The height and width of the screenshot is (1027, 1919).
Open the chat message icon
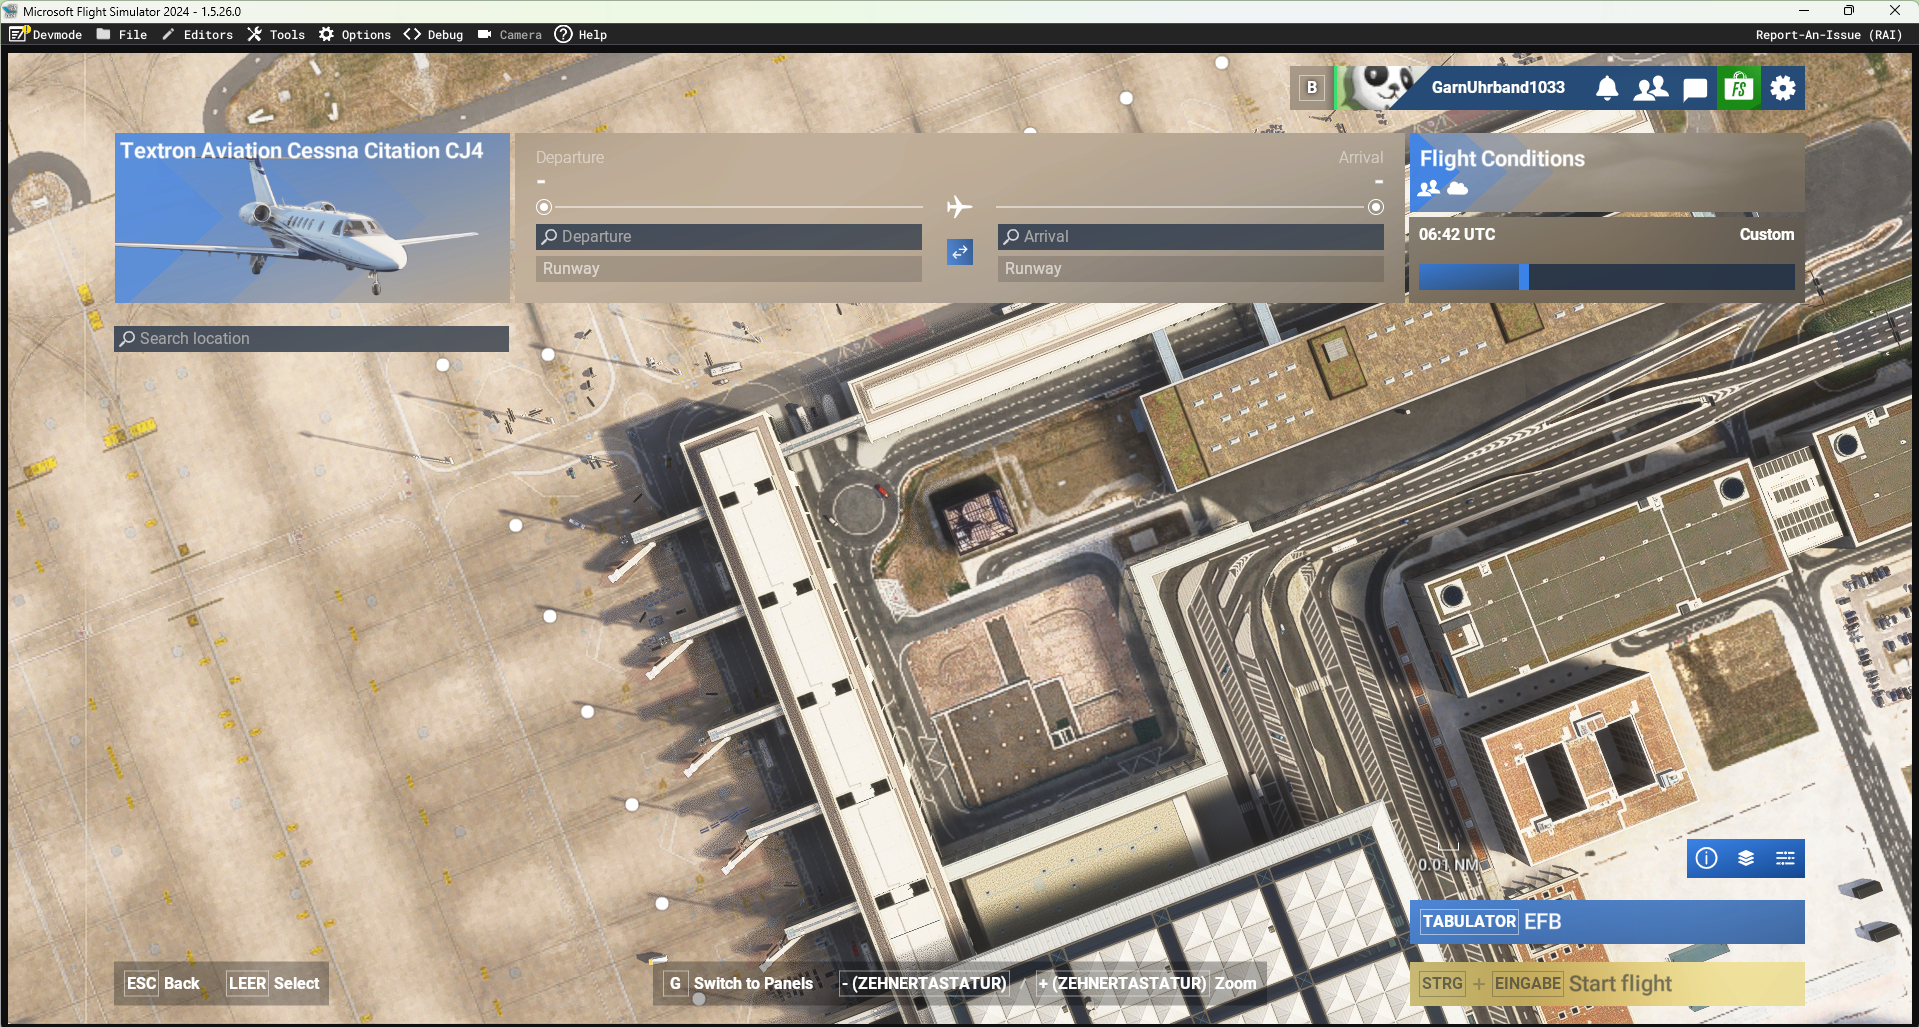click(x=1695, y=89)
